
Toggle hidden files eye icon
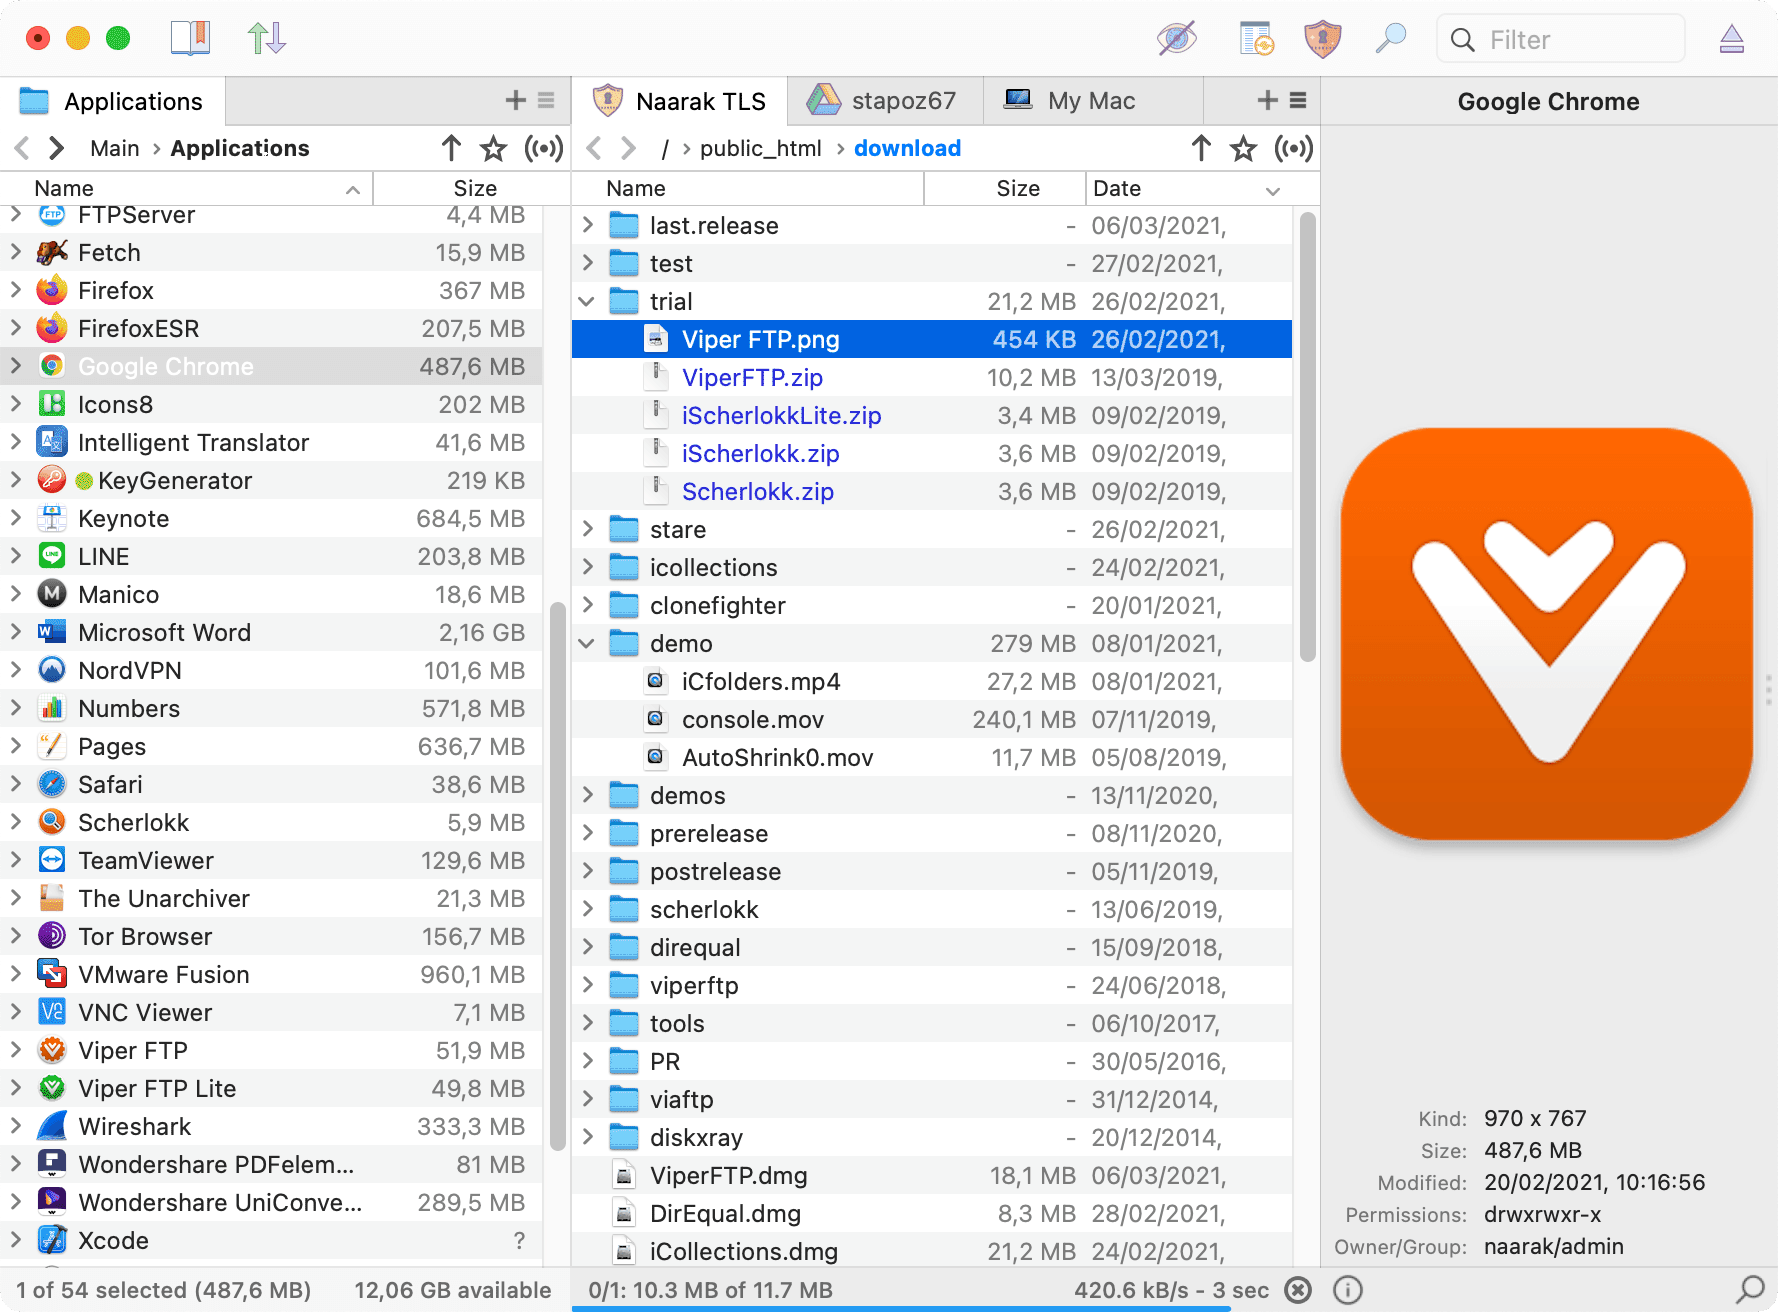point(1177,39)
